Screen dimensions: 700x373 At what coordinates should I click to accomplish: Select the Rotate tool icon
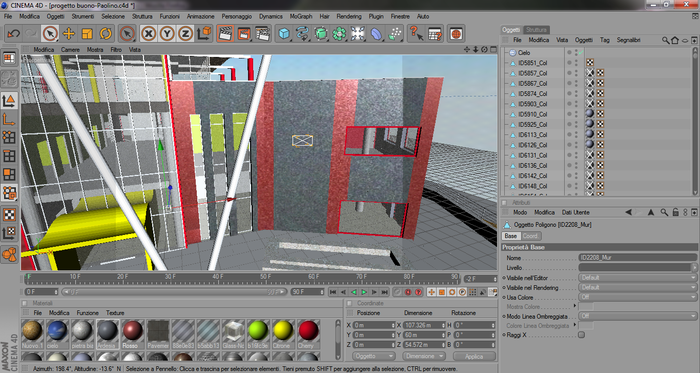[x=106, y=33]
